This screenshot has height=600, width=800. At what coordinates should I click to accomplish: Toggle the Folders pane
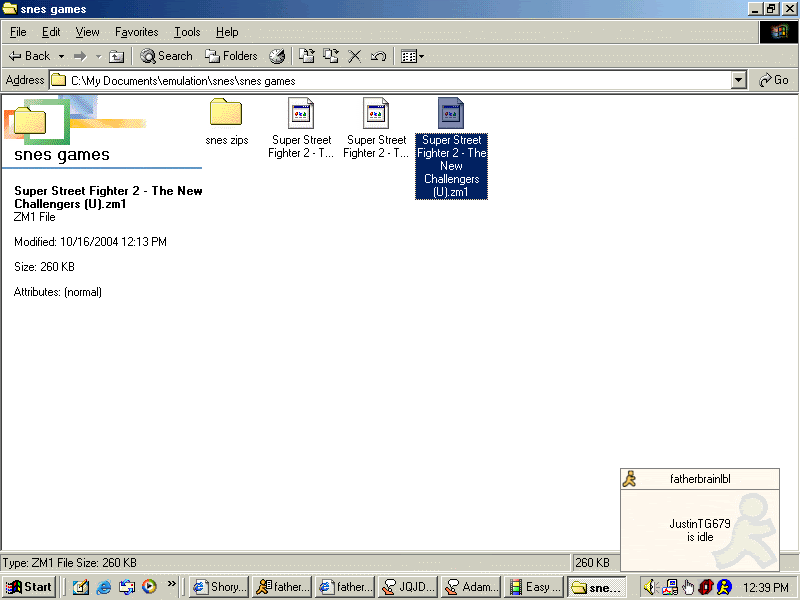[231, 56]
